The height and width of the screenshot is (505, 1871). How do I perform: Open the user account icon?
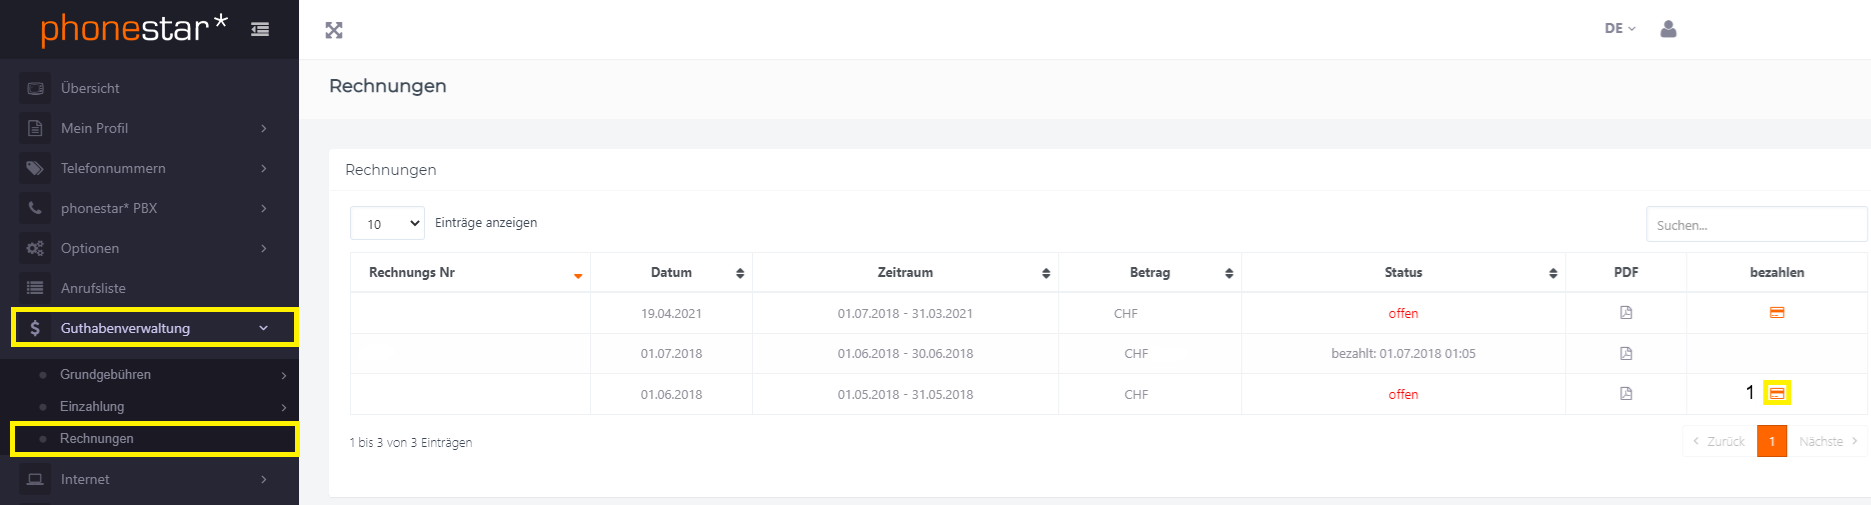tap(1668, 29)
